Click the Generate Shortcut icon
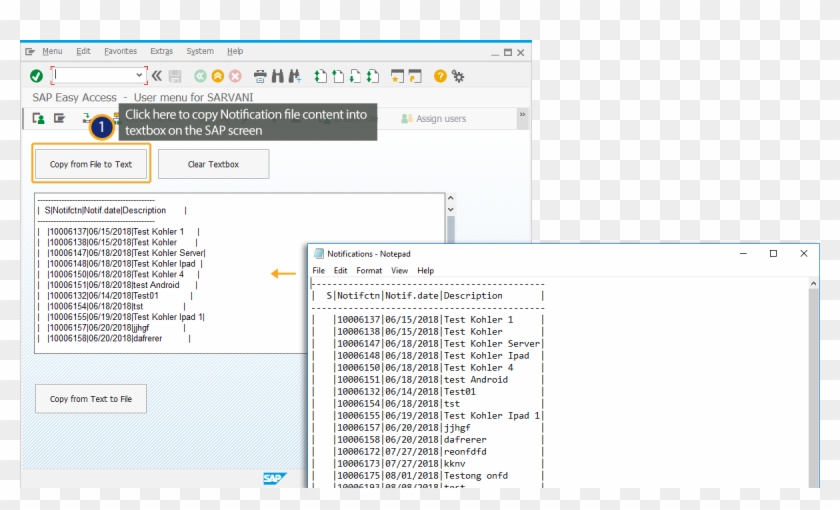The height and width of the screenshot is (510, 840). 415,76
